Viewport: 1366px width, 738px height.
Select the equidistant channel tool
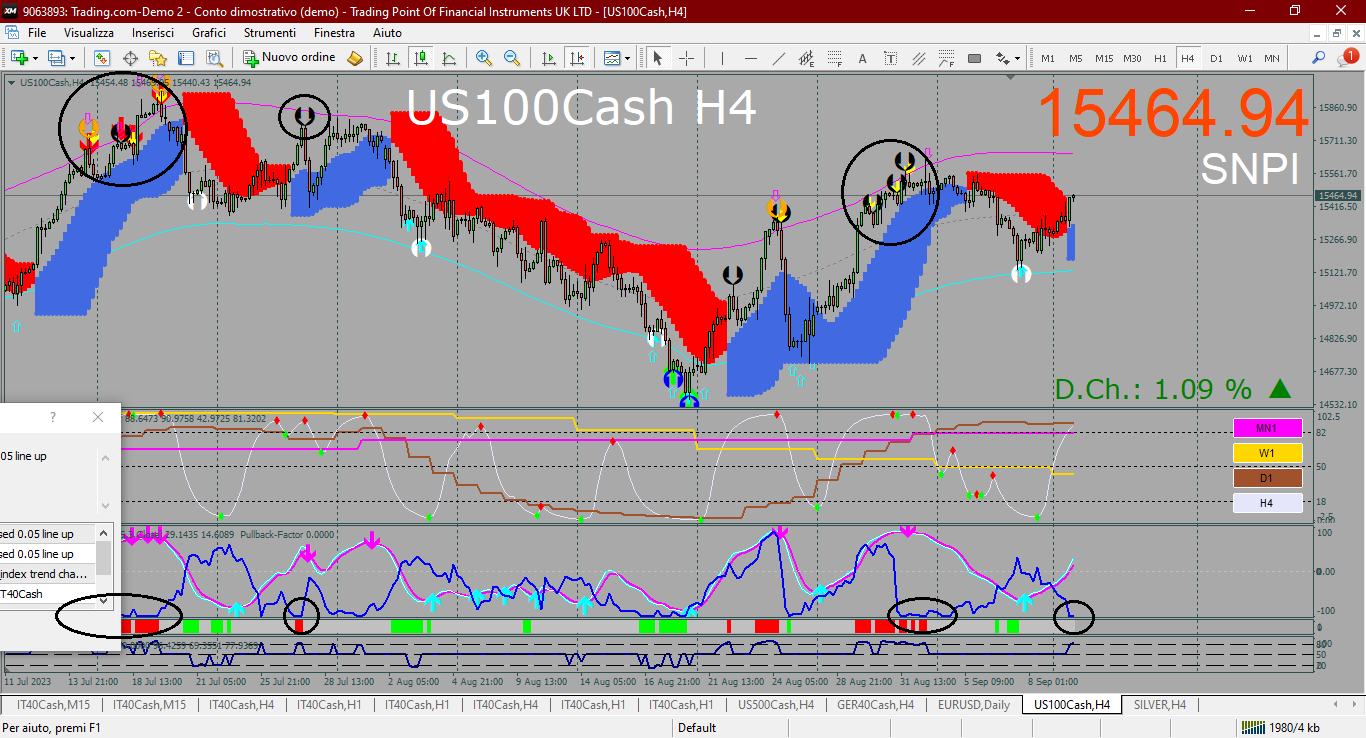806,58
